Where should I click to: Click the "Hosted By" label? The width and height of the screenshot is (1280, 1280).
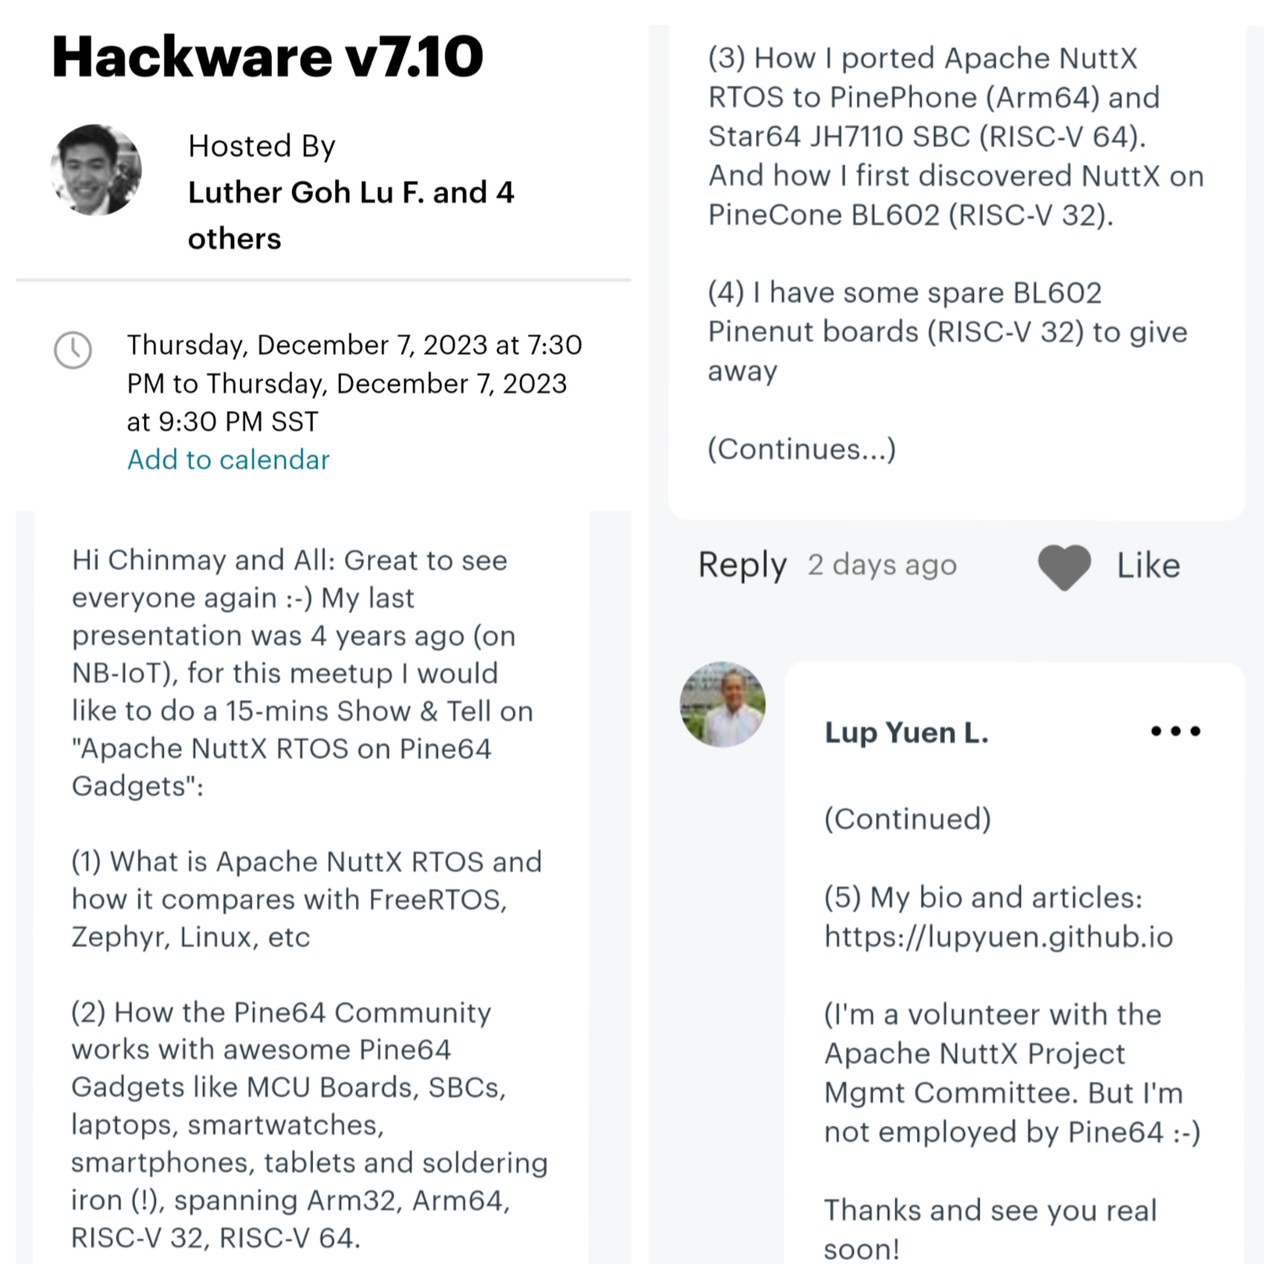[261, 146]
